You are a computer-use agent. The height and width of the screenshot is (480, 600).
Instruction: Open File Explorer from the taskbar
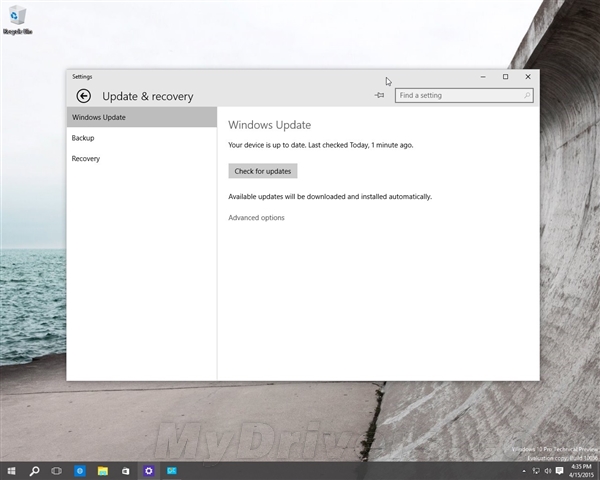103,471
